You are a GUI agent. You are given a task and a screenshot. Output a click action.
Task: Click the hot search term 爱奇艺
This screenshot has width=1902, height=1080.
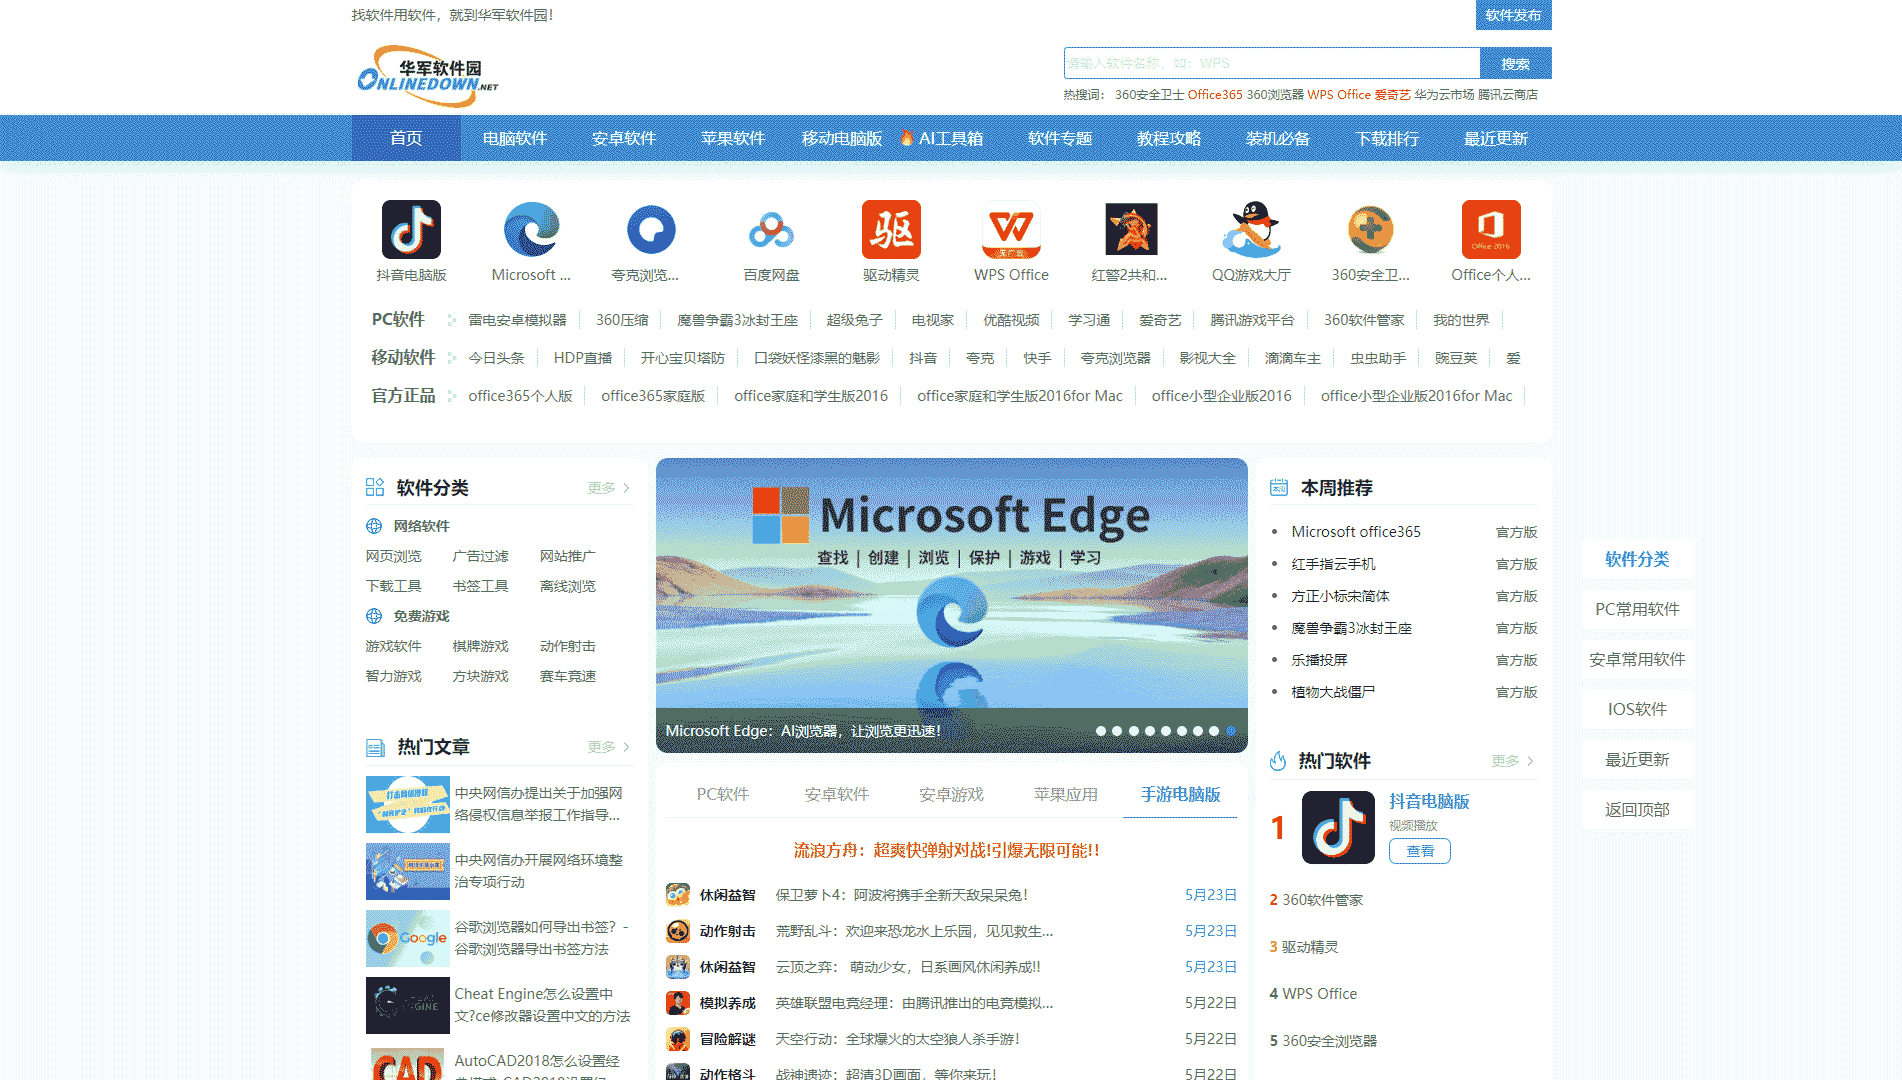[x=1392, y=95]
